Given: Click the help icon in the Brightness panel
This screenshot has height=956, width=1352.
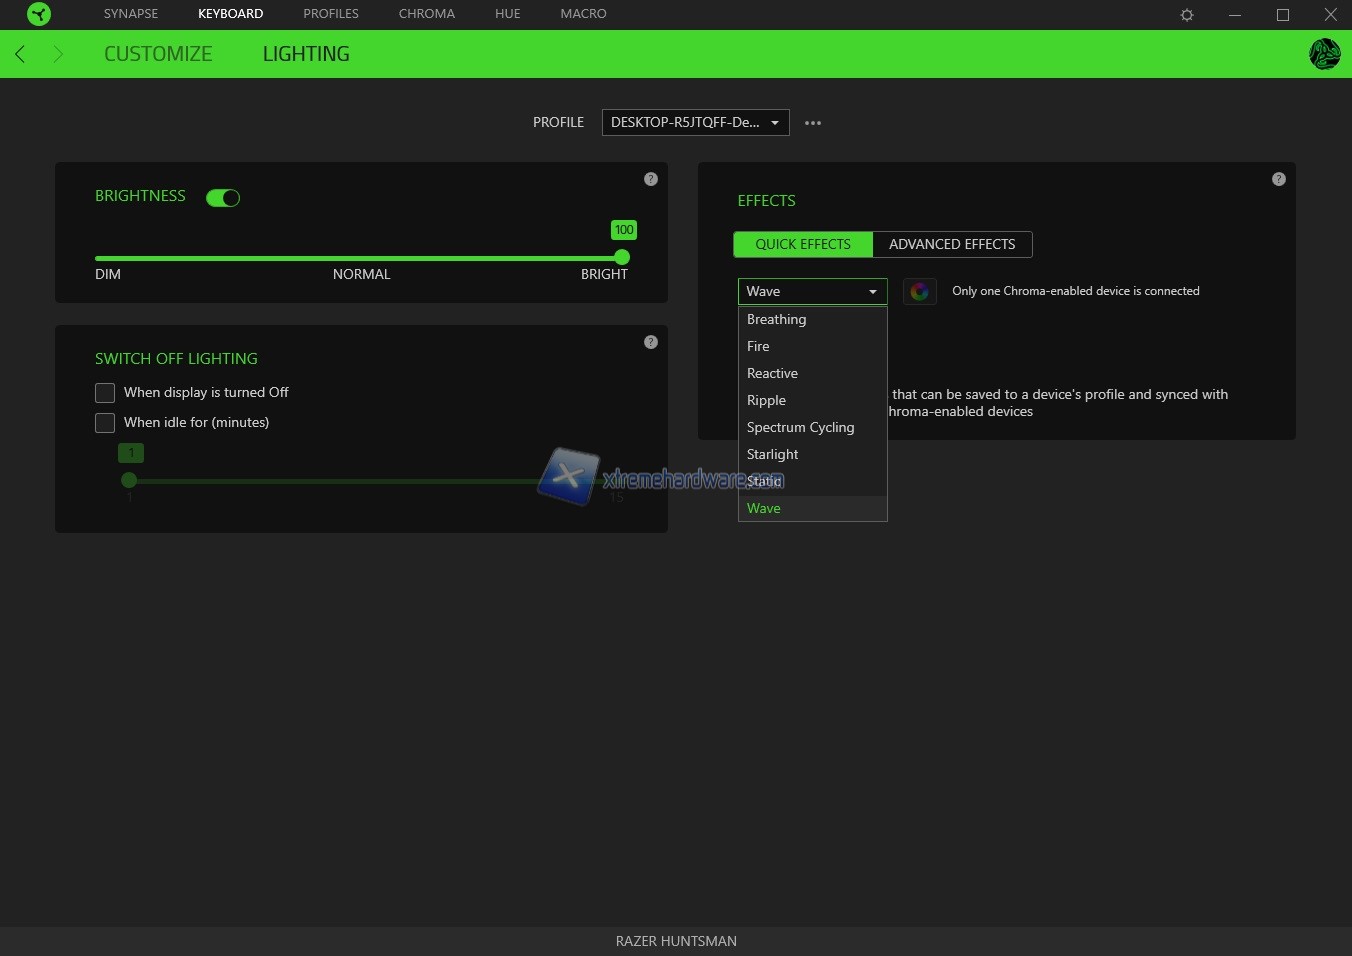Looking at the screenshot, I should 651,179.
